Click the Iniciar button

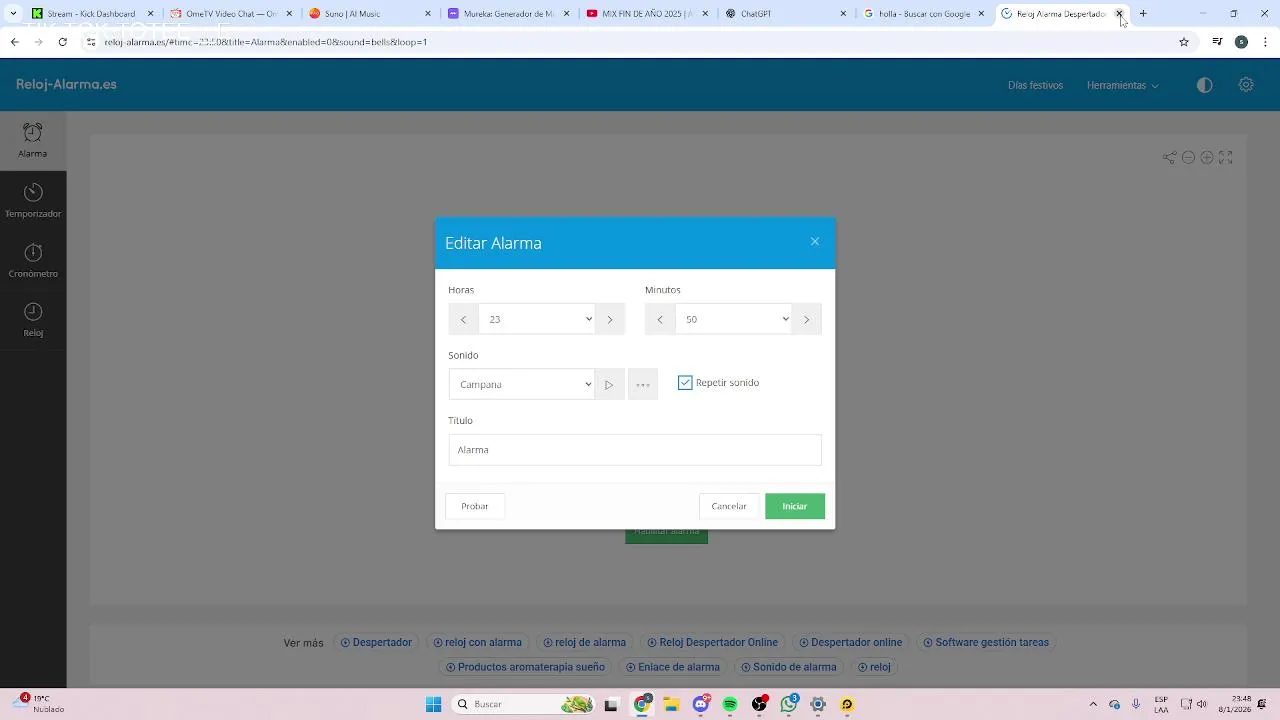pos(795,506)
